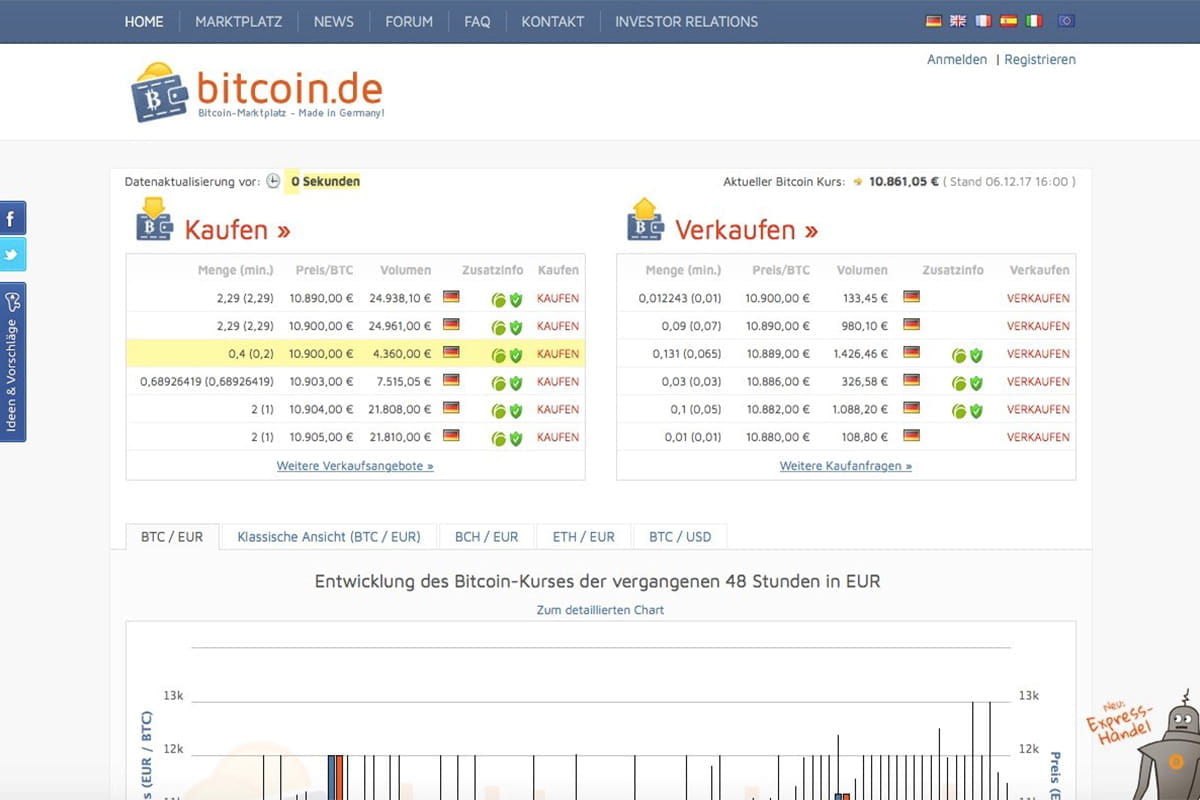Open Weitere Kaufanfragen link

pyautogui.click(x=846, y=466)
